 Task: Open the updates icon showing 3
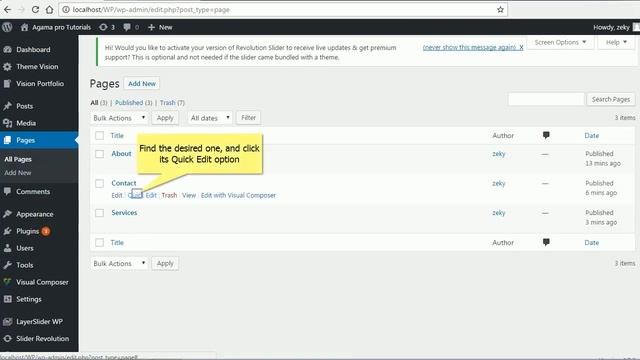pyautogui.click(x=107, y=27)
